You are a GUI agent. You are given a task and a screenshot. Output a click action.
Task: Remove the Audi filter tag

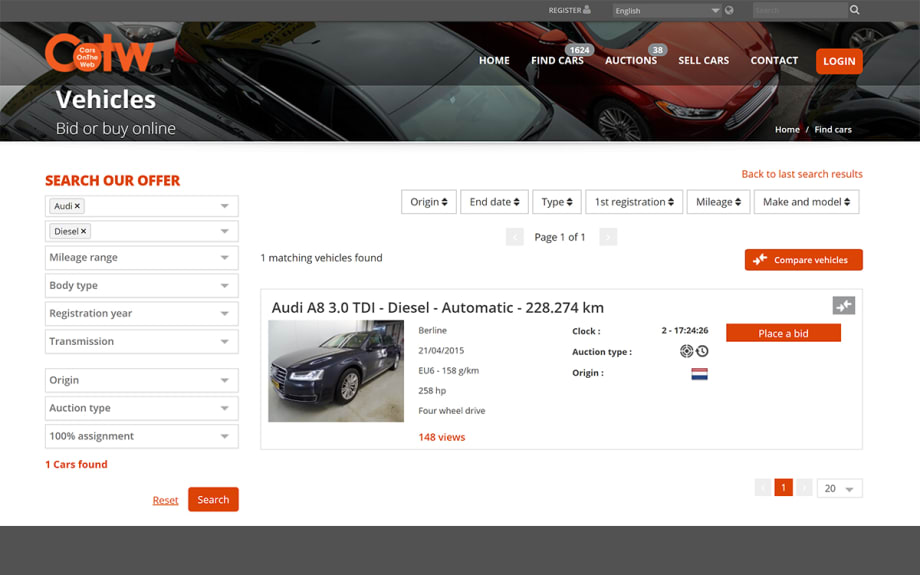coord(77,206)
